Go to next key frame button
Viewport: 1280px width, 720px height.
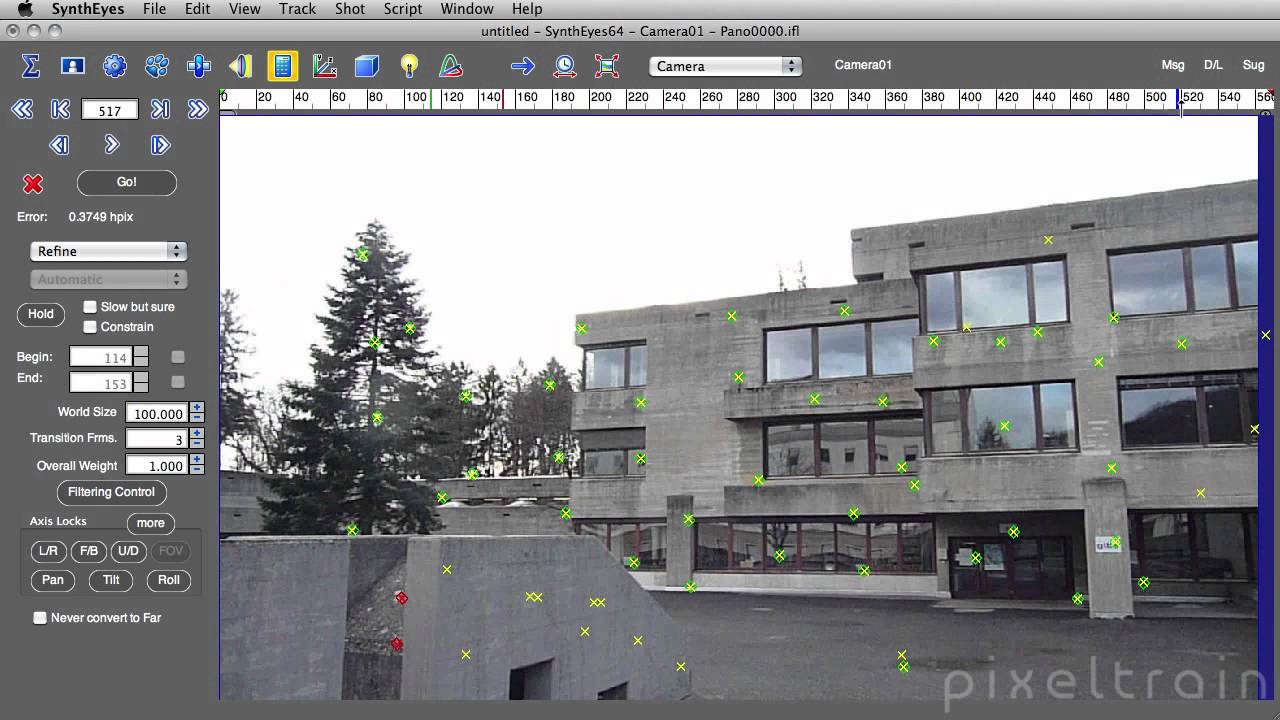tap(160, 110)
